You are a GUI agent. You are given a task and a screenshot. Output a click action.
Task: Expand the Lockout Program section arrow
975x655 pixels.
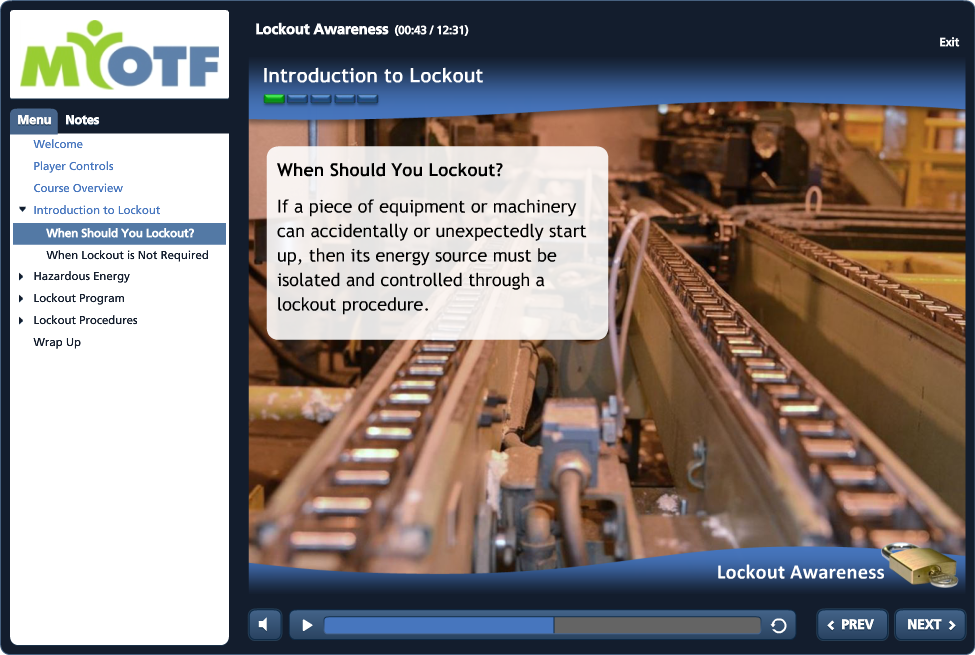[21, 299]
